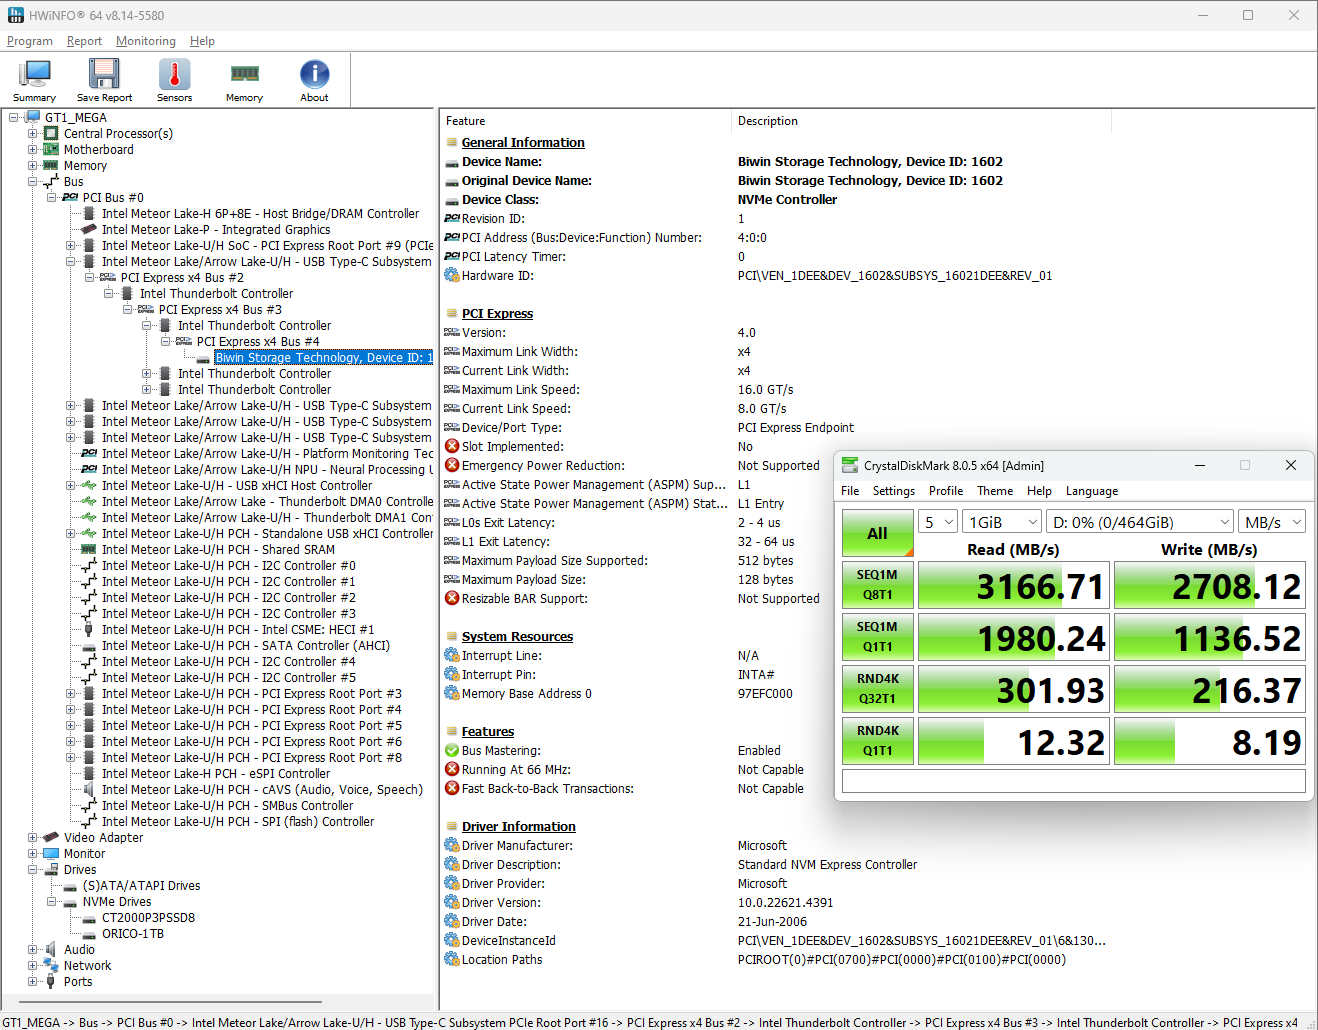Select the Motherboard tree node
Image resolution: width=1318 pixels, height=1030 pixels.
pos(98,149)
